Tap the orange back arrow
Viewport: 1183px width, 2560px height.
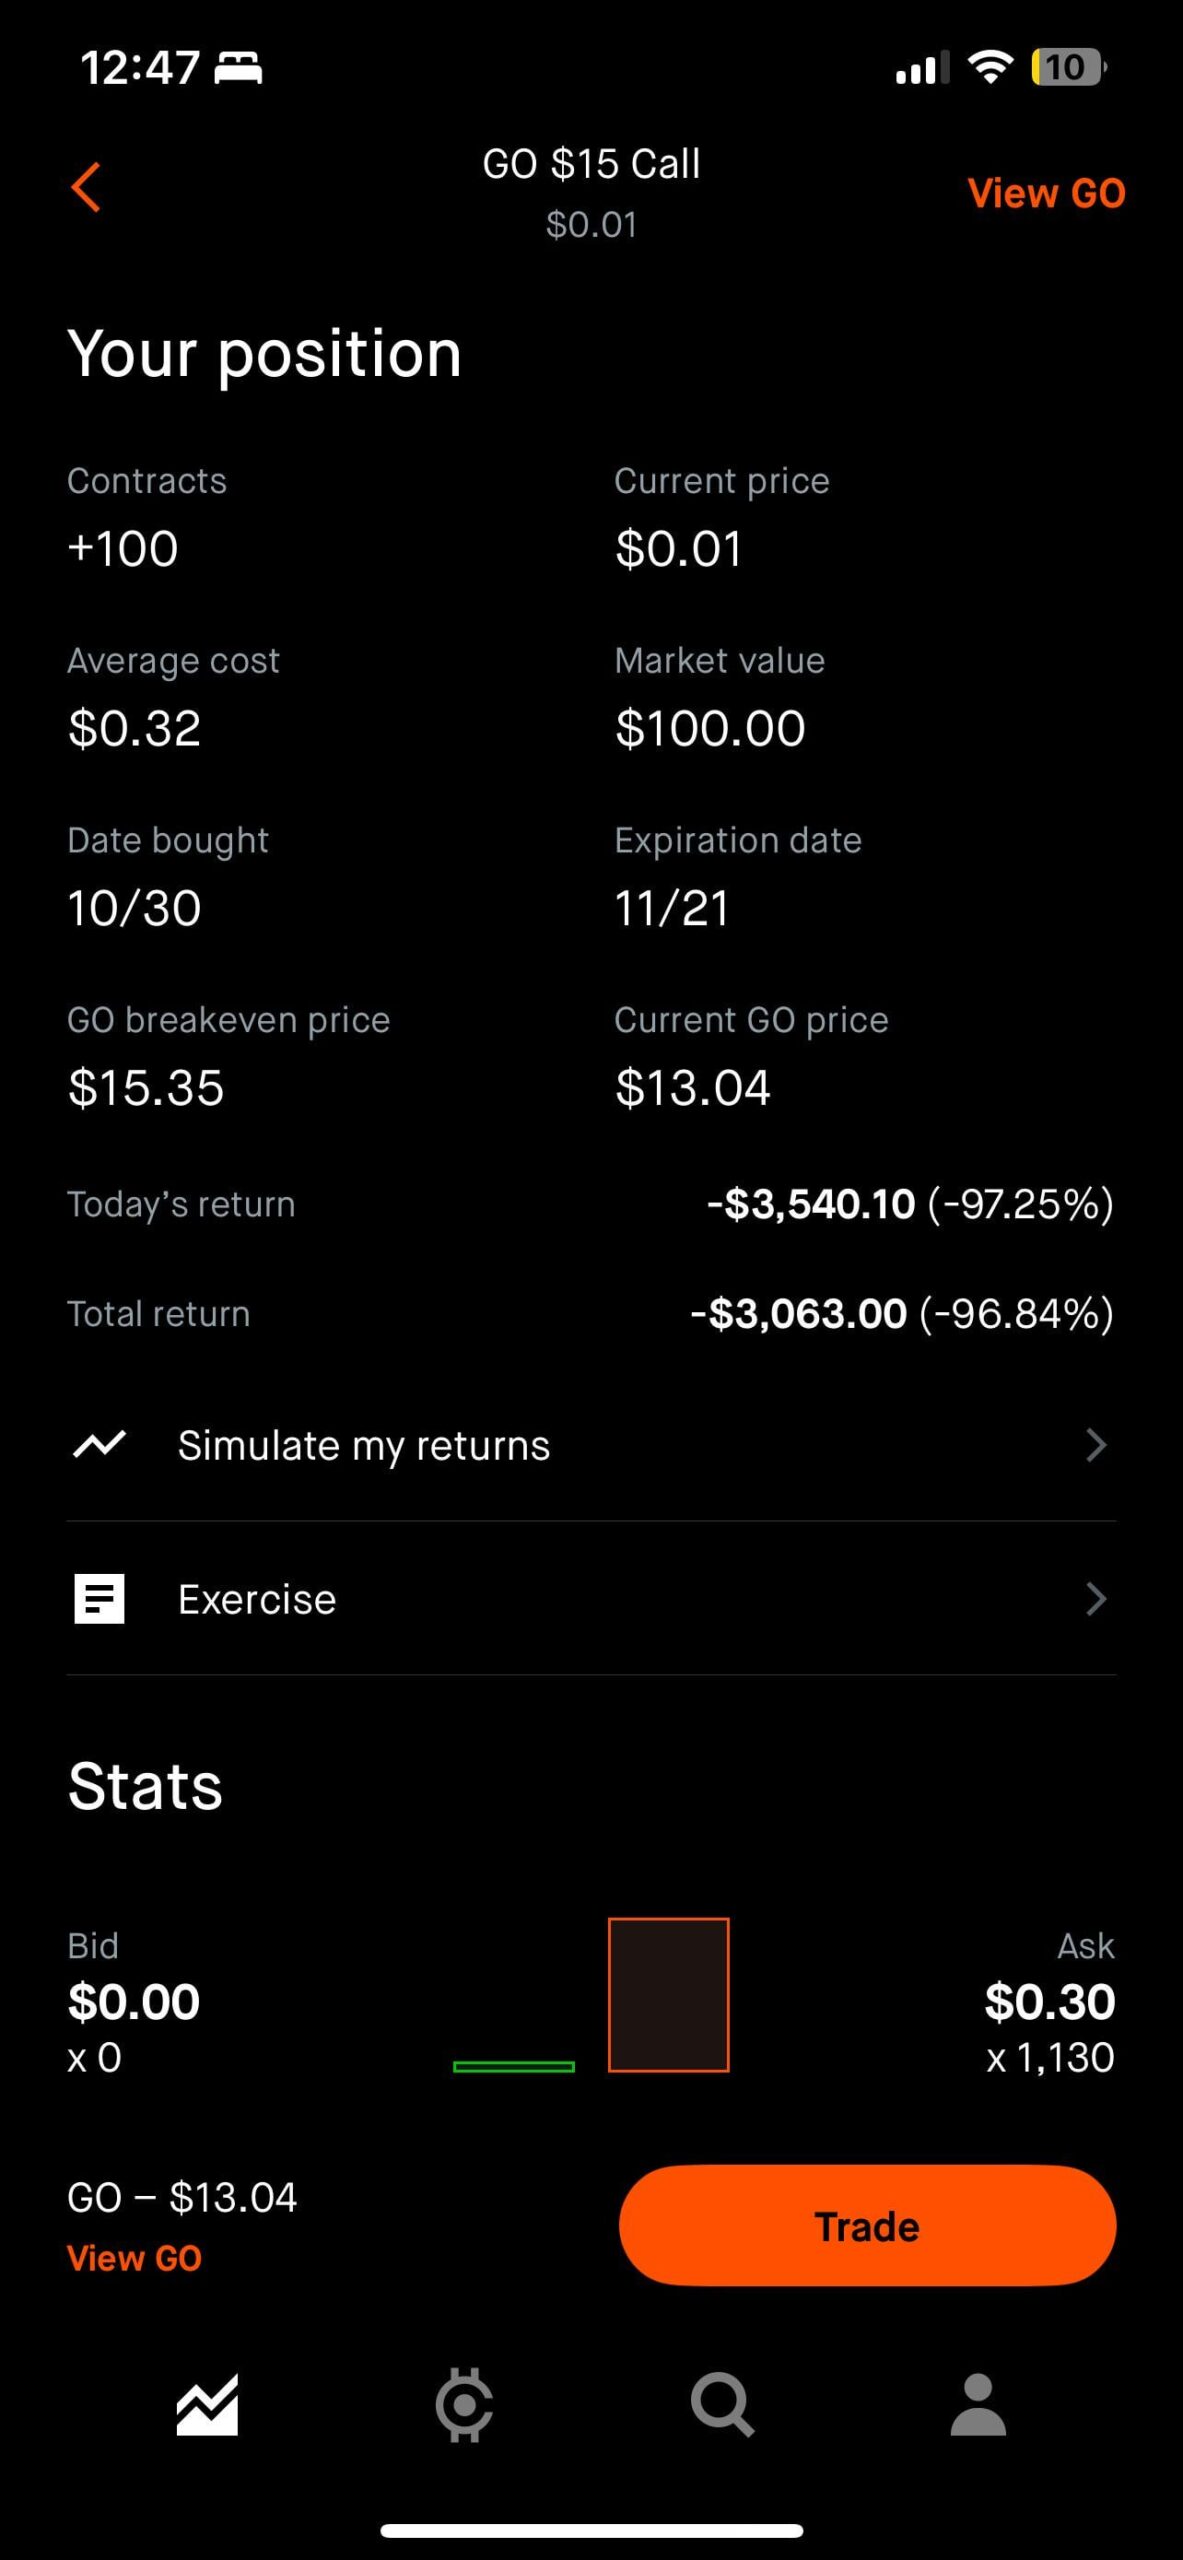click(x=87, y=188)
